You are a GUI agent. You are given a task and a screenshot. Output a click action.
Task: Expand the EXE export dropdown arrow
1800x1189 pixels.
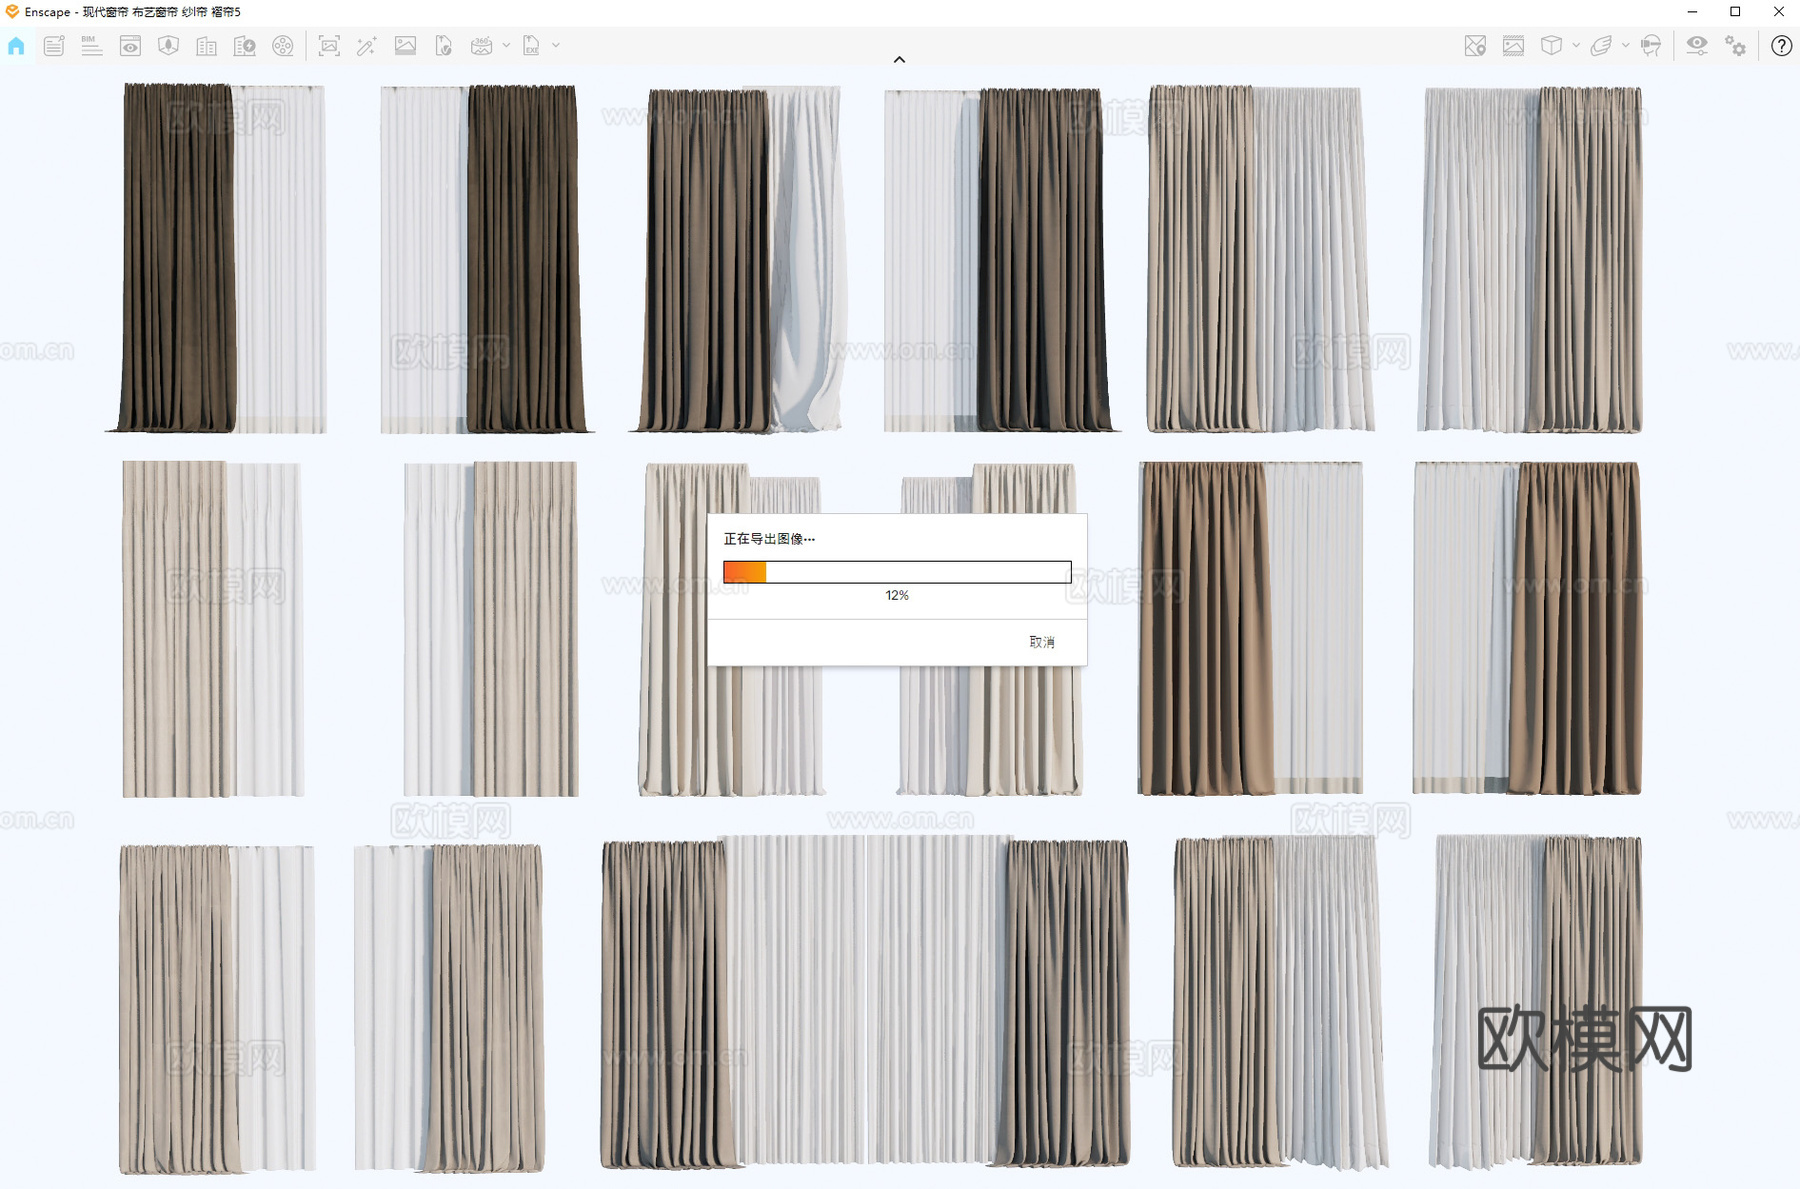click(556, 46)
